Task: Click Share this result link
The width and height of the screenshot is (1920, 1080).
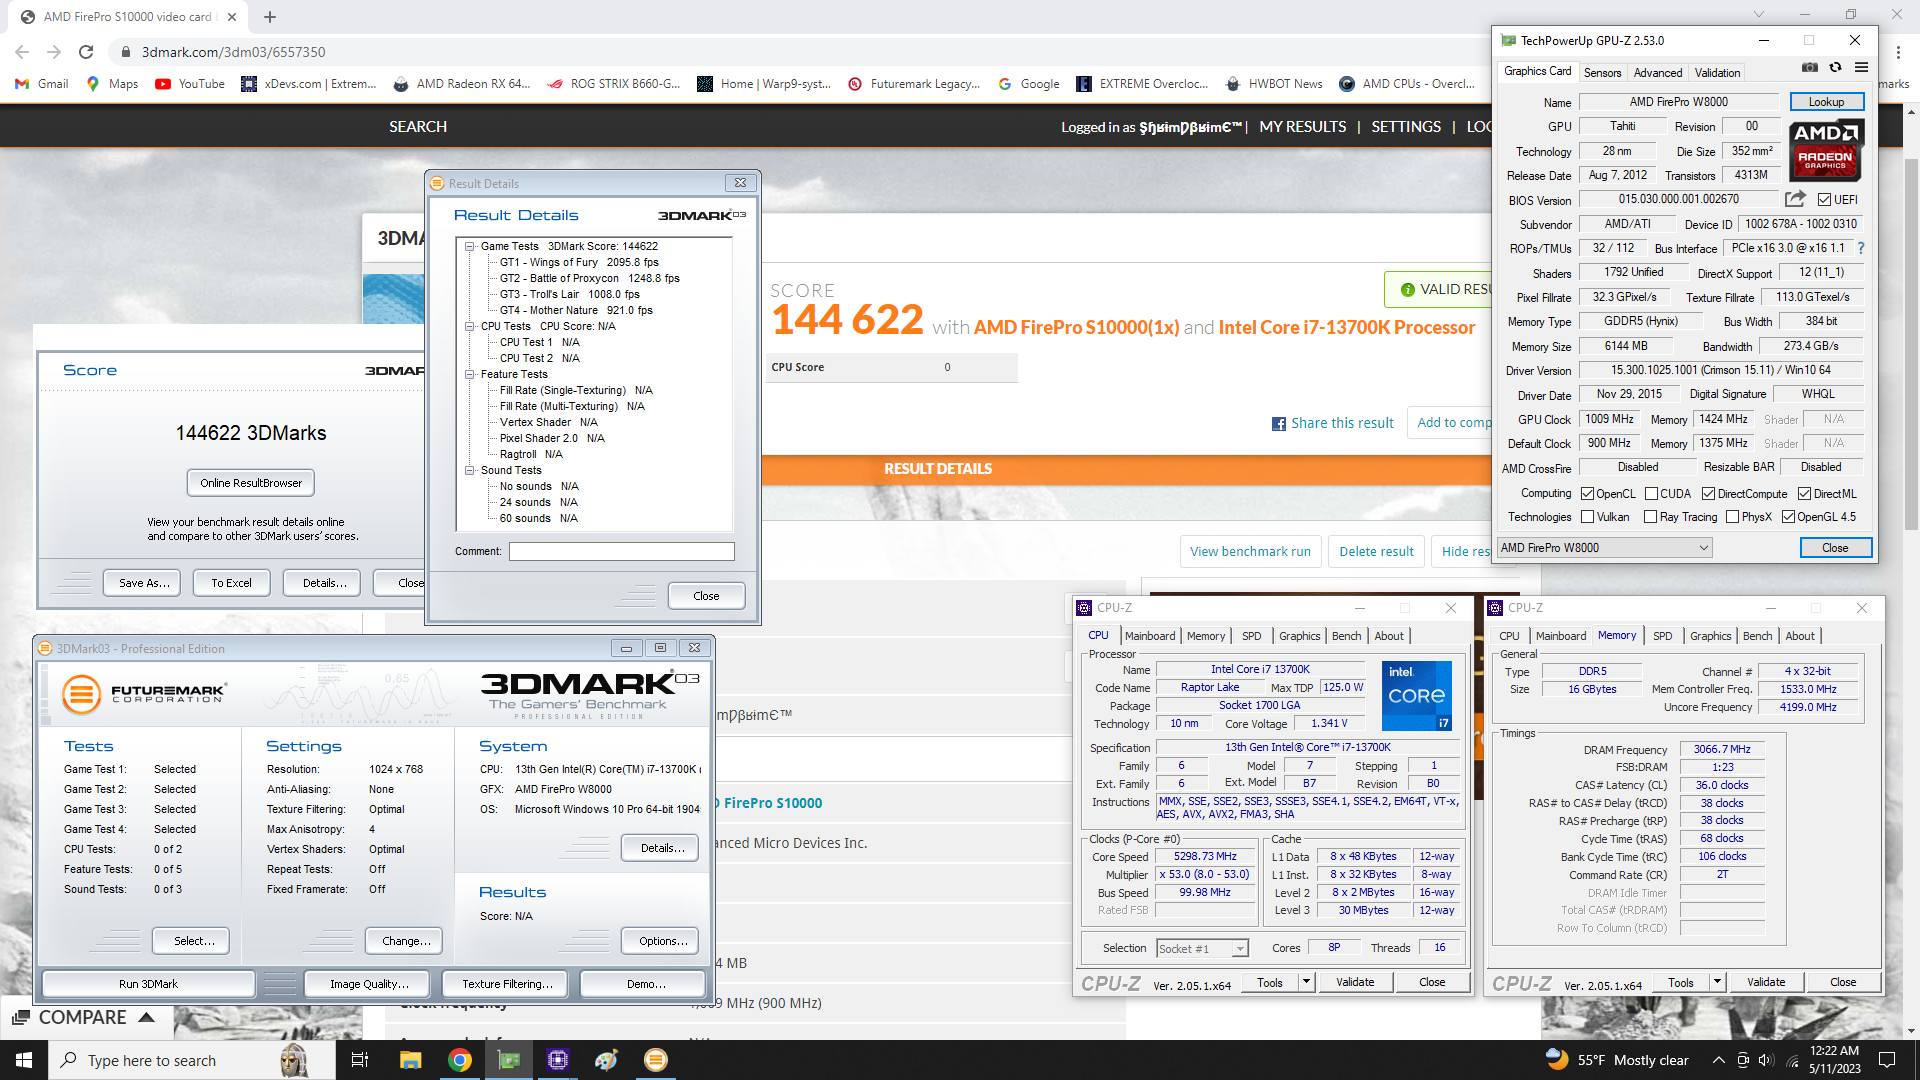Action: [1332, 423]
